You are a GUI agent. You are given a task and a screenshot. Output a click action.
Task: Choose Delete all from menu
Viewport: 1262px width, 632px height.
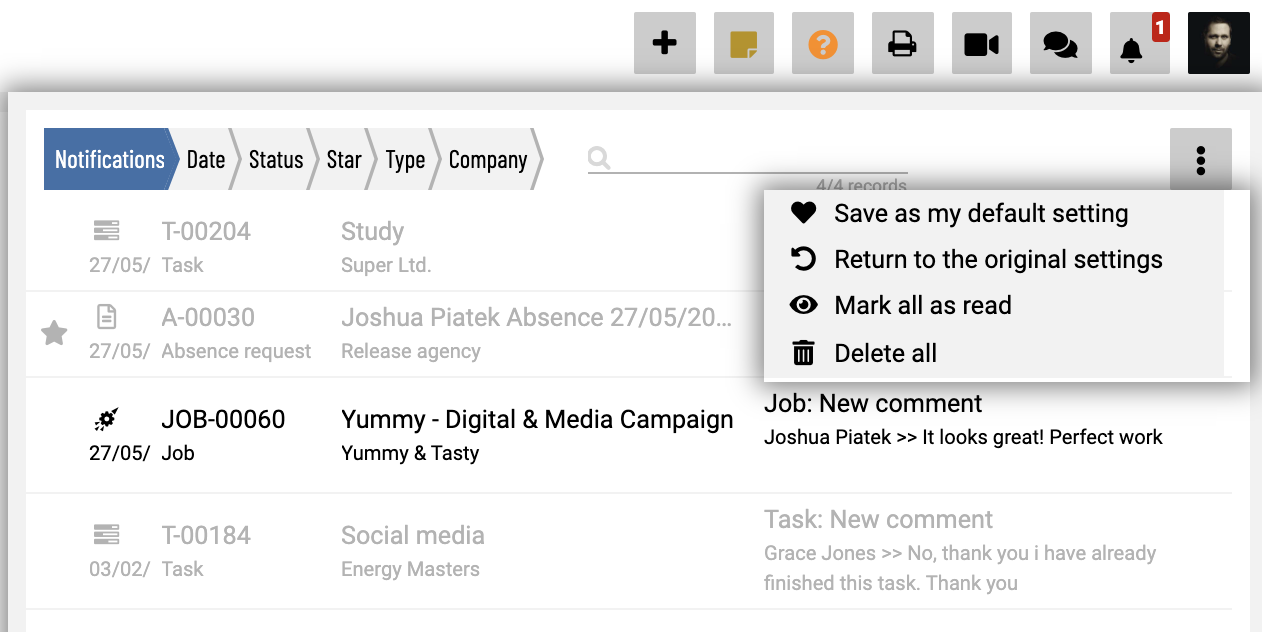[885, 353]
